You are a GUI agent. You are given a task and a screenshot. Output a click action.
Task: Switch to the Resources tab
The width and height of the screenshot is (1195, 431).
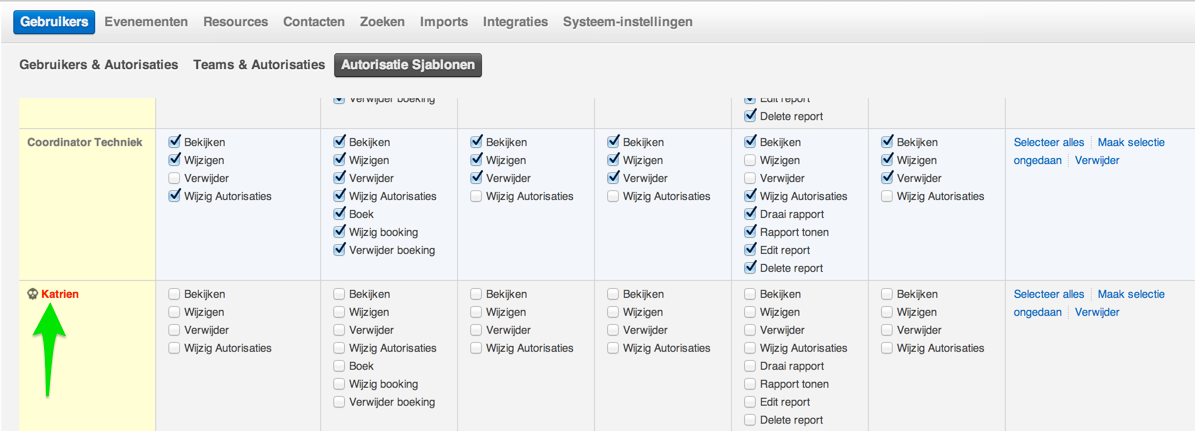(x=235, y=21)
